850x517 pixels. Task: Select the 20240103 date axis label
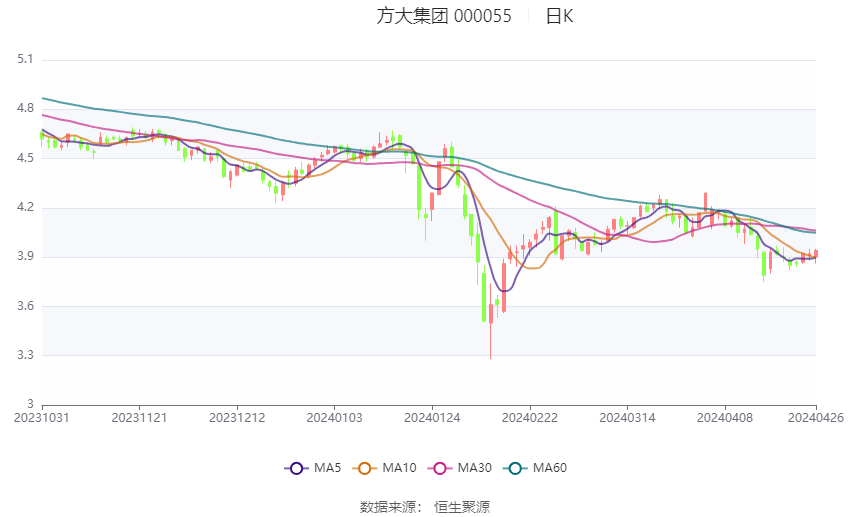point(334,418)
